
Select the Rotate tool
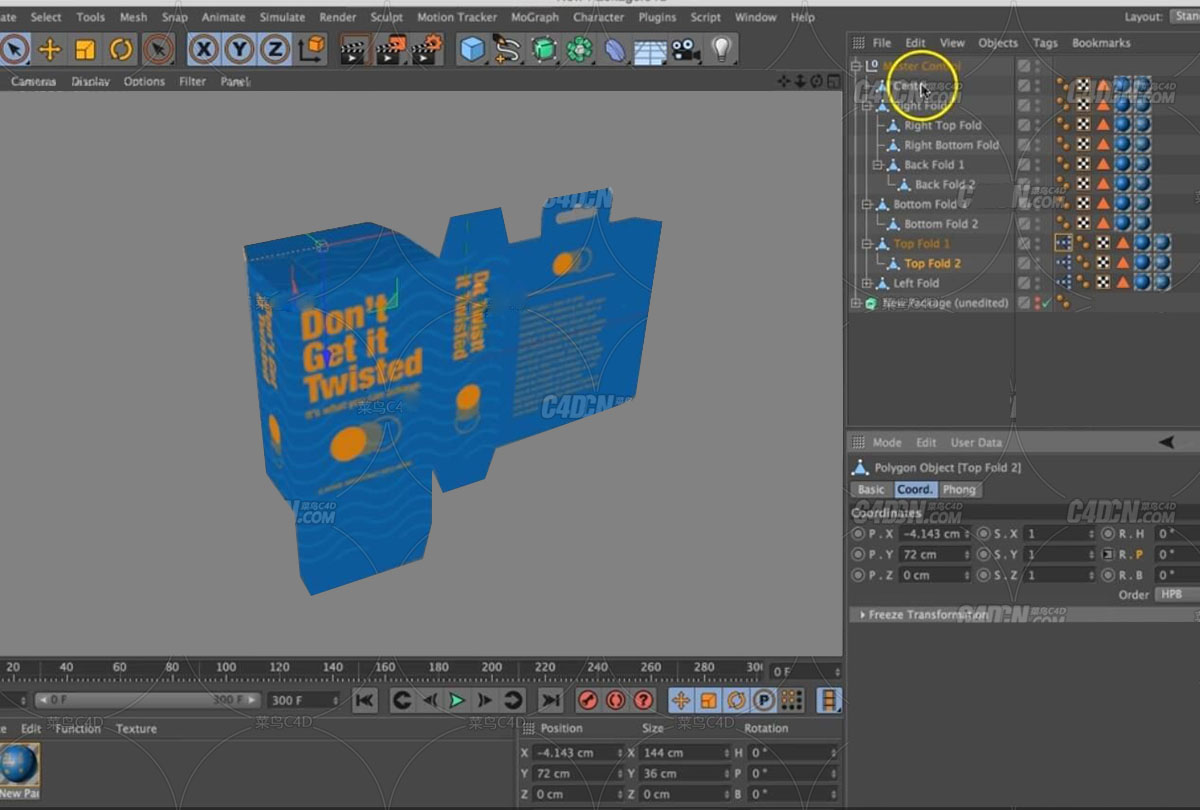121,49
